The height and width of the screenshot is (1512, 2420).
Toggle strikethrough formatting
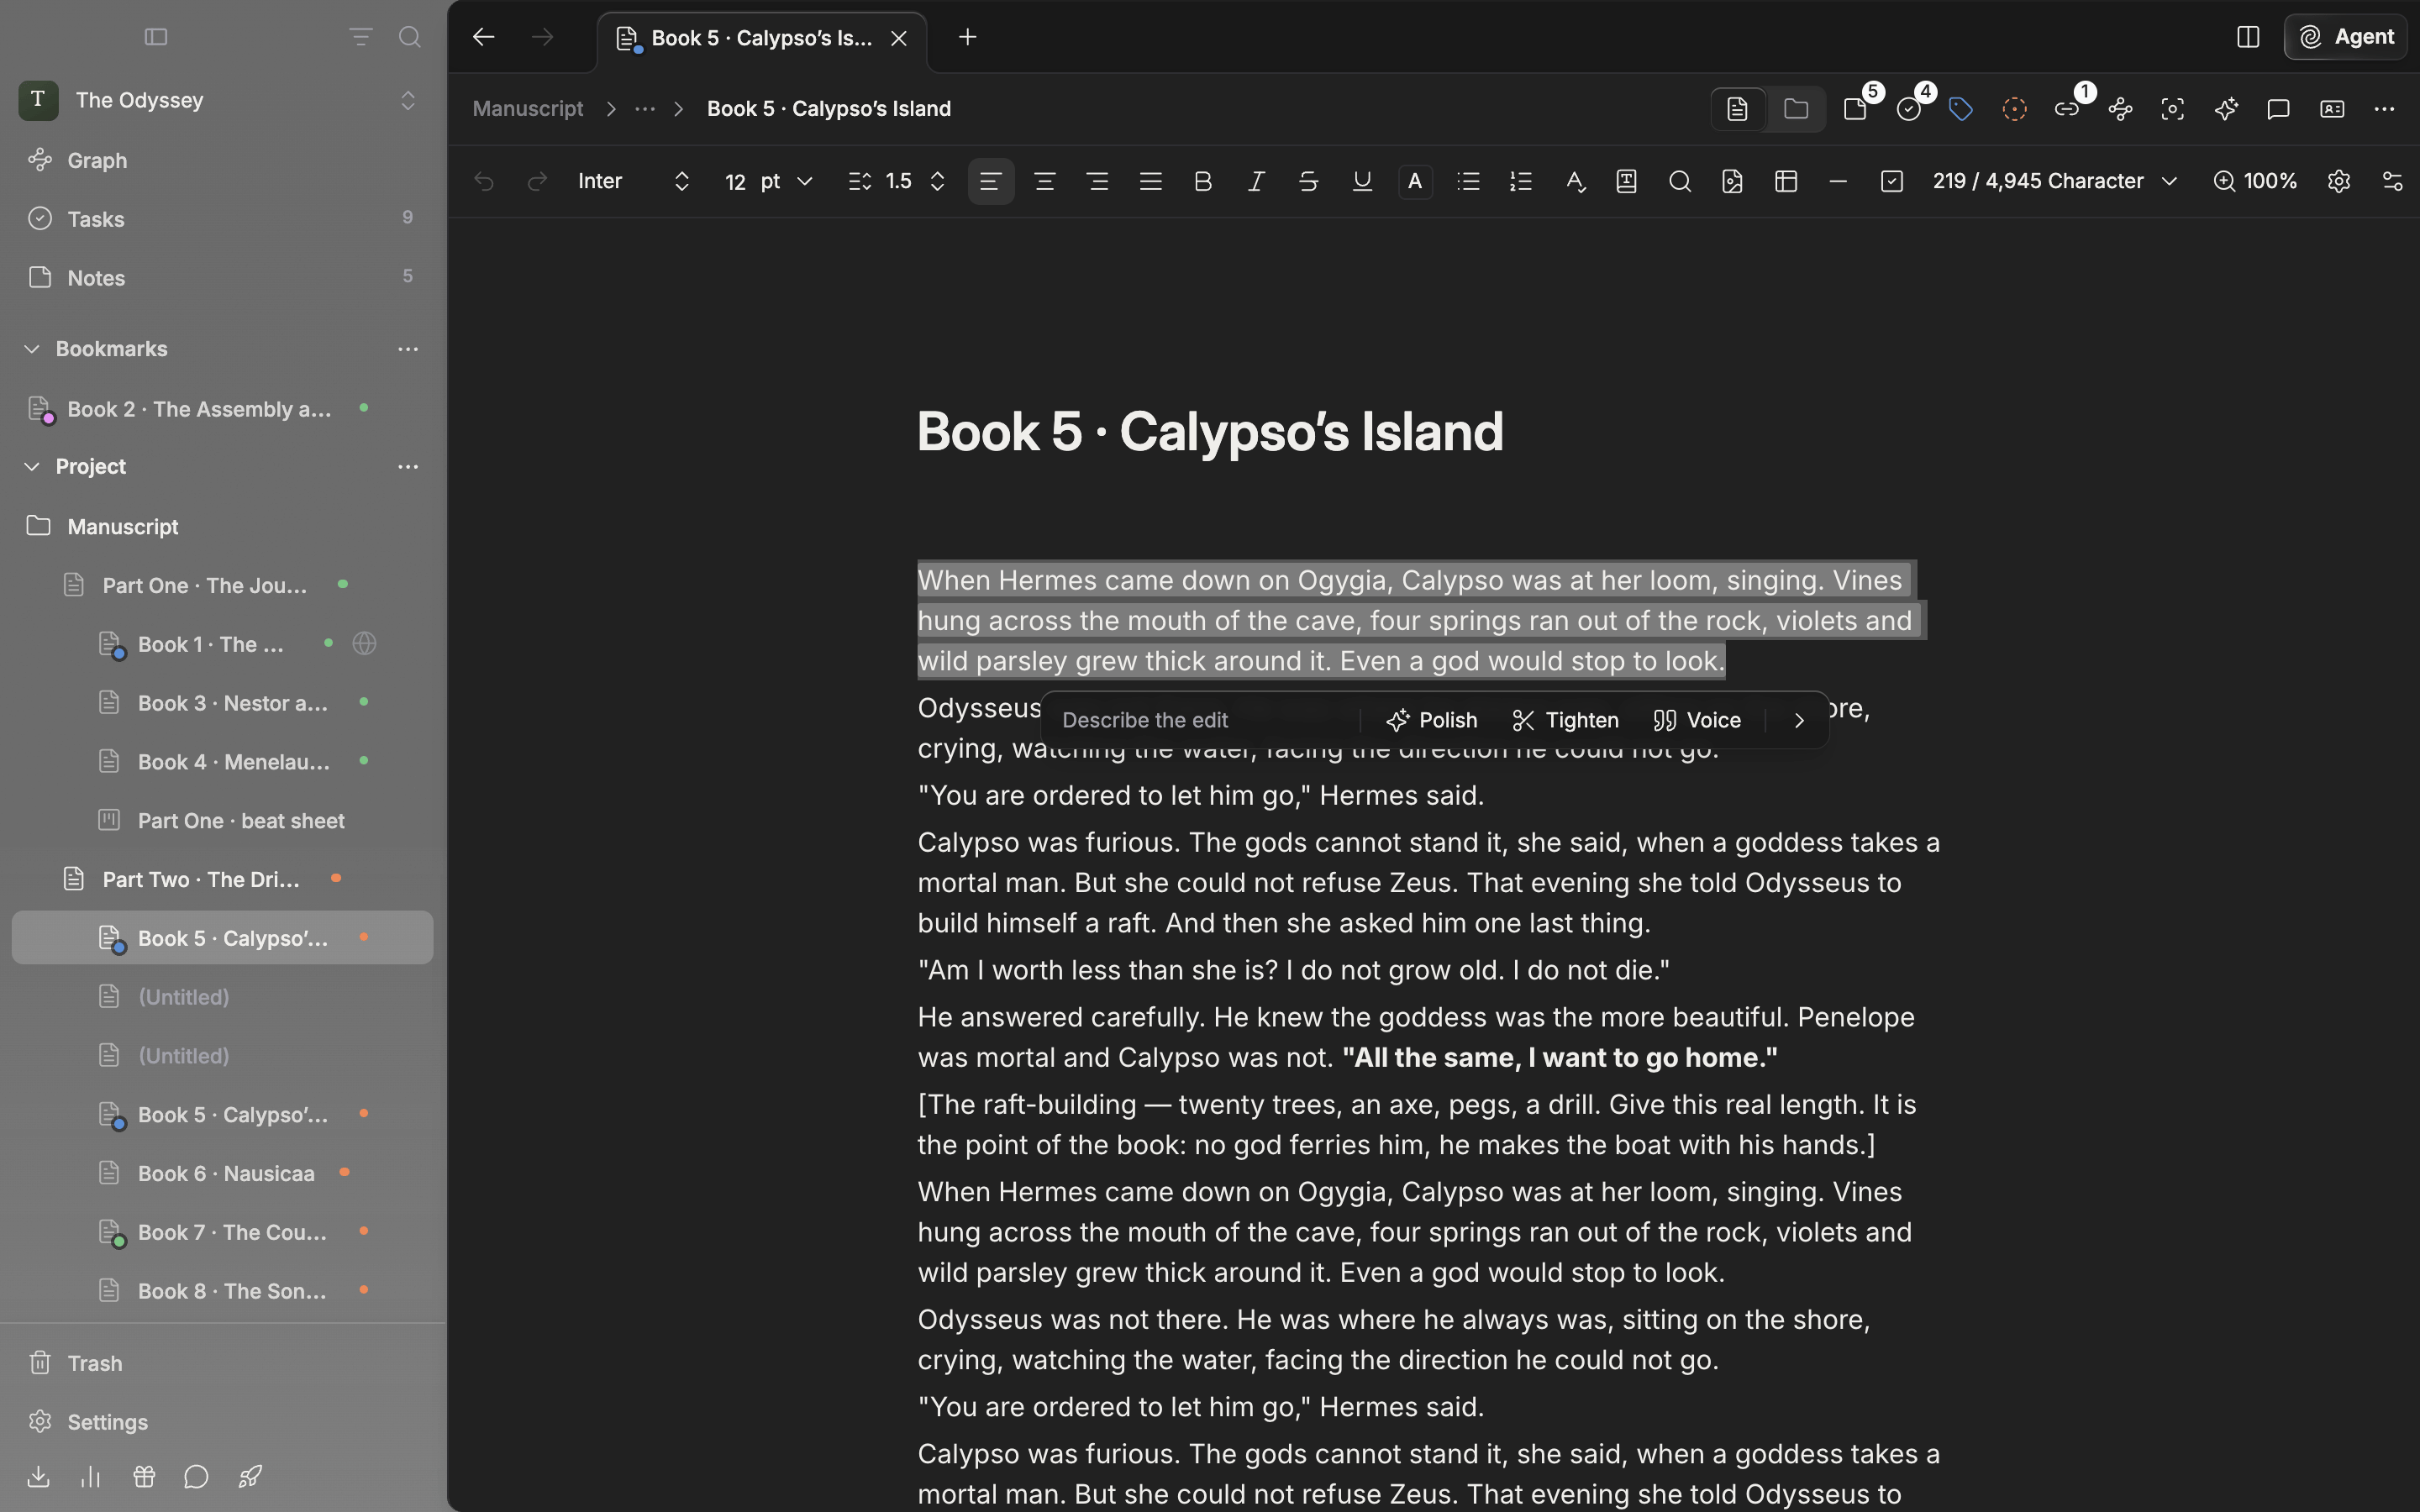coord(1309,181)
